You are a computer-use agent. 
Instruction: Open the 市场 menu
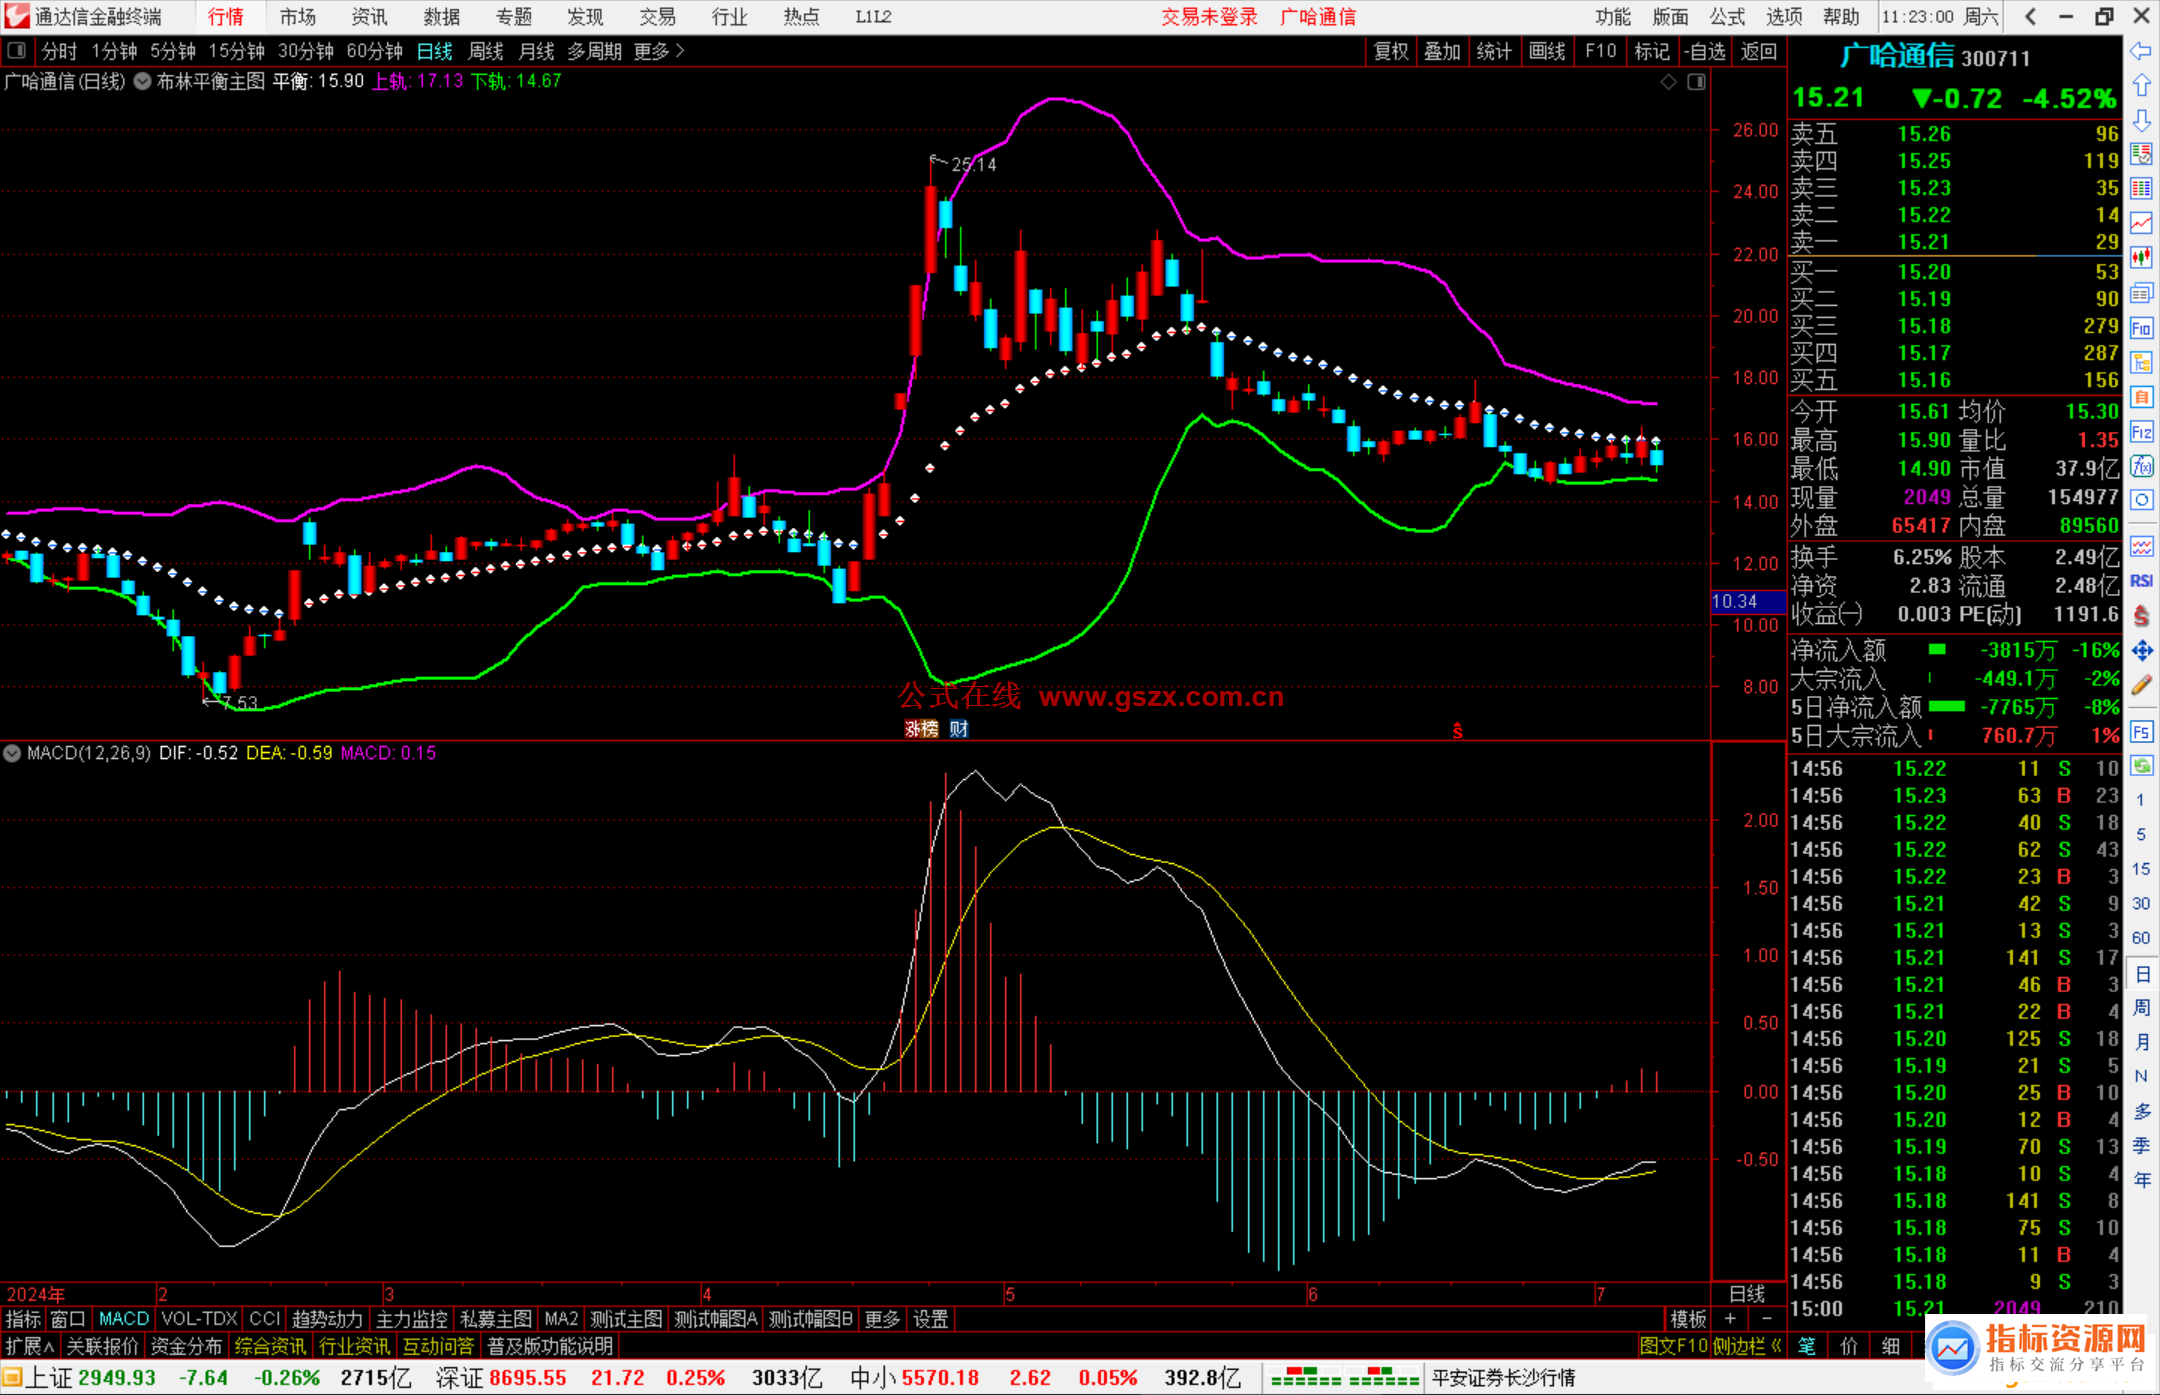tap(298, 16)
